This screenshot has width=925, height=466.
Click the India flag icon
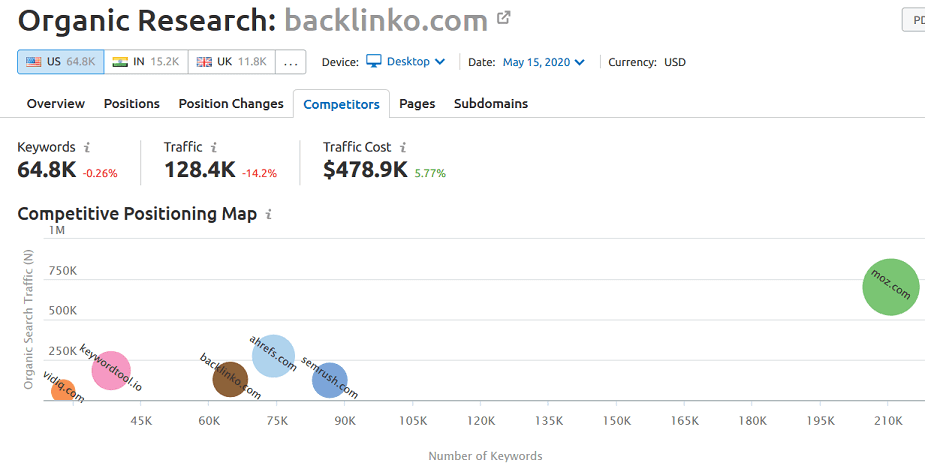pyautogui.click(x=120, y=62)
